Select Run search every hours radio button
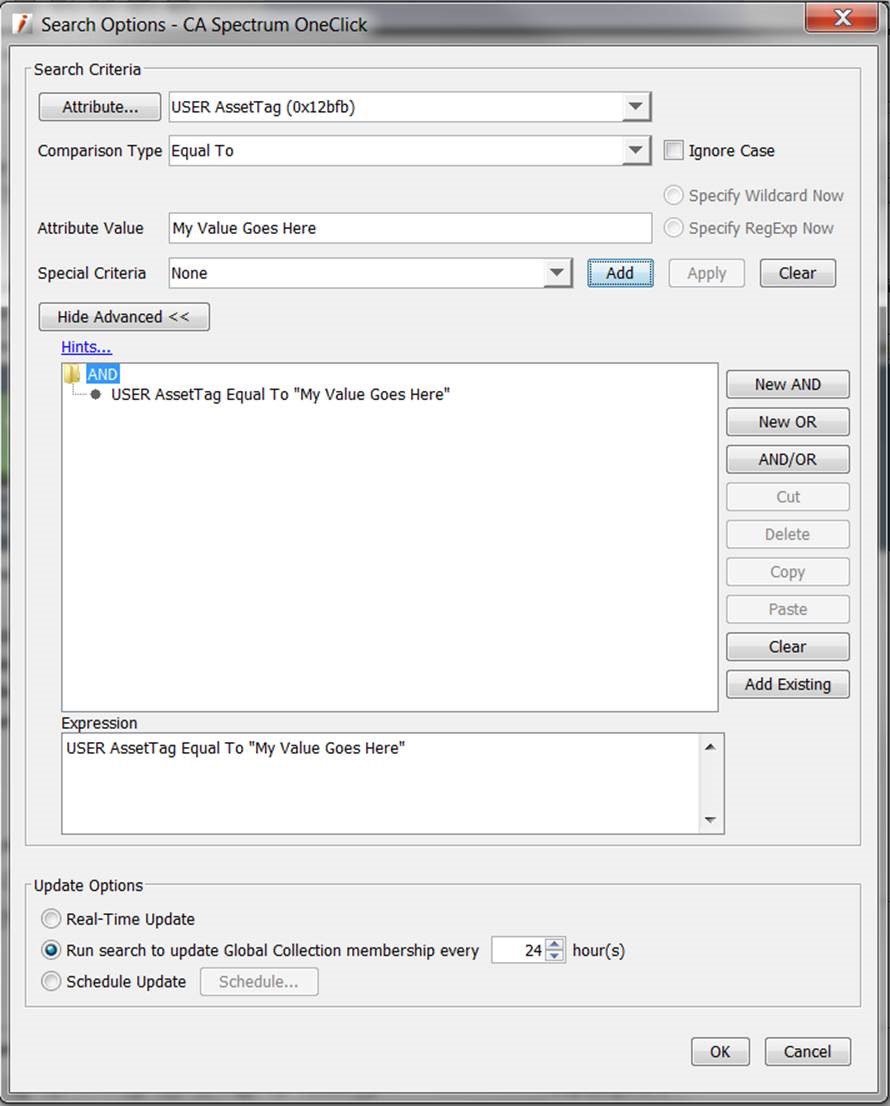This screenshot has width=890, height=1106. 51,950
